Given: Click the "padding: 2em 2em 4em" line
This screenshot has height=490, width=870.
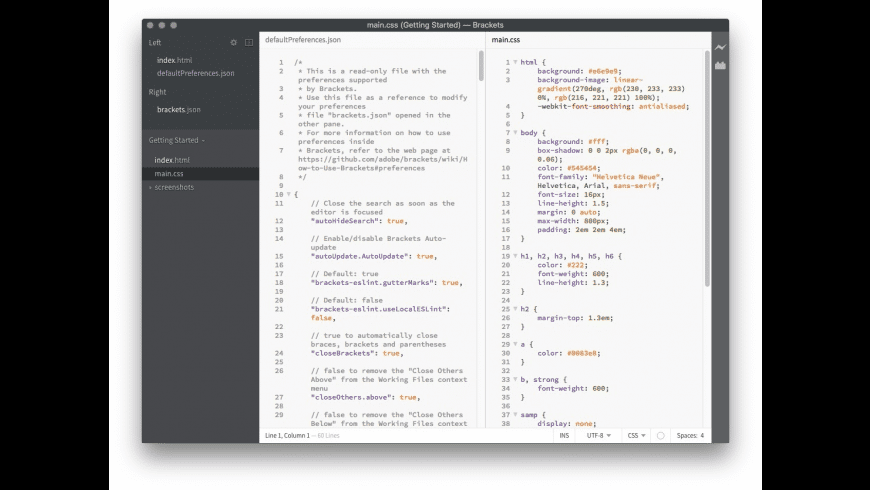Looking at the screenshot, I should point(581,230).
